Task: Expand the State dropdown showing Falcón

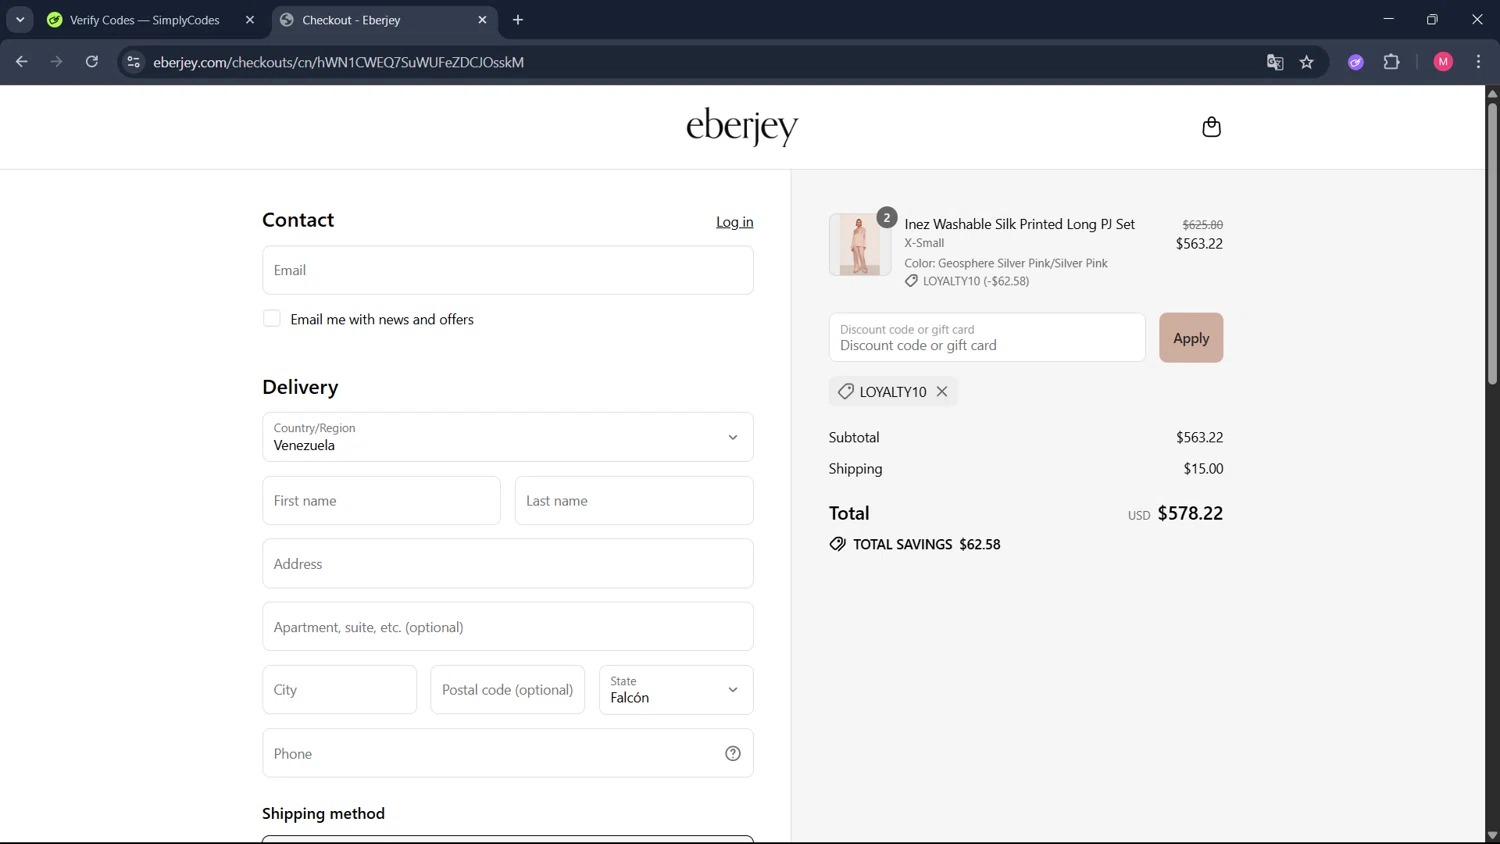Action: 676,690
